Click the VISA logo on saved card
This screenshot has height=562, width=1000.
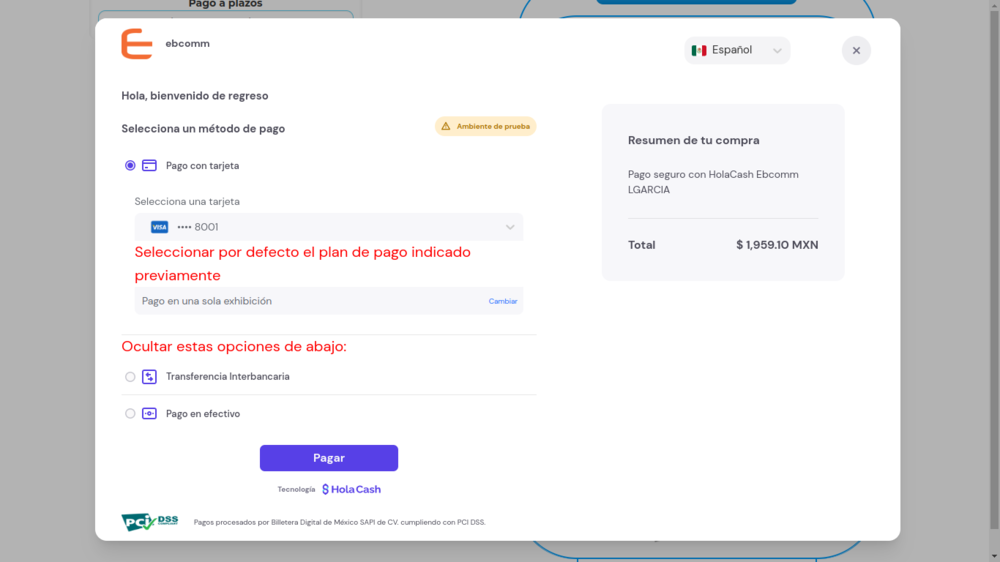pyautogui.click(x=159, y=227)
